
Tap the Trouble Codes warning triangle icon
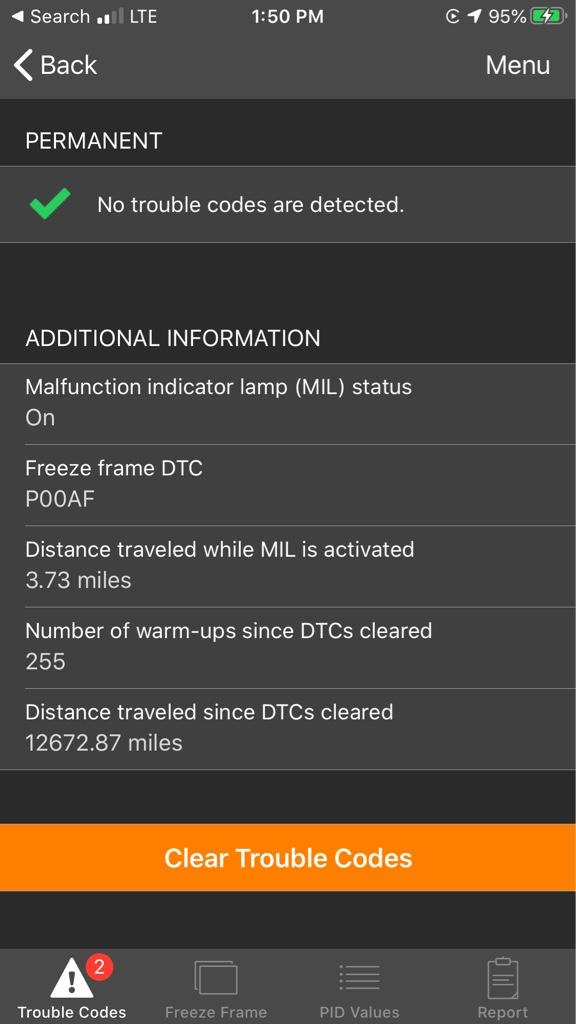[72, 979]
